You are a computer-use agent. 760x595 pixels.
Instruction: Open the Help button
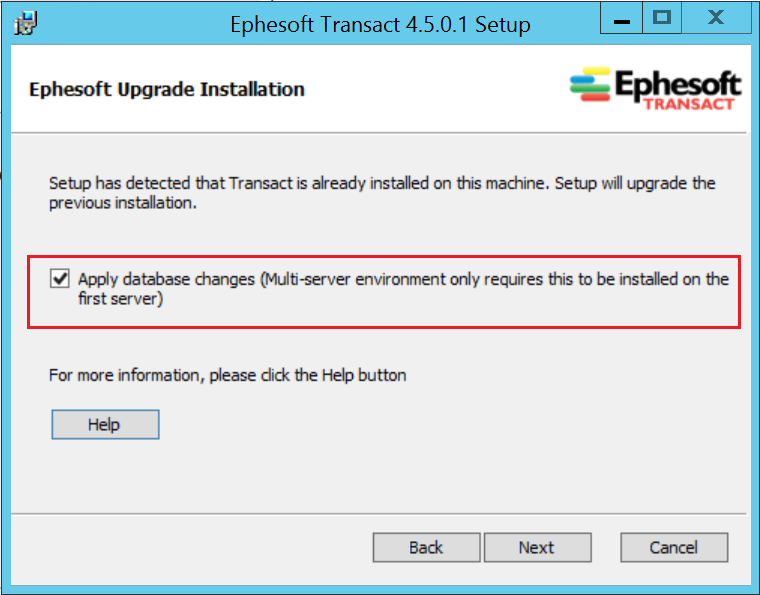(x=105, y=424)
